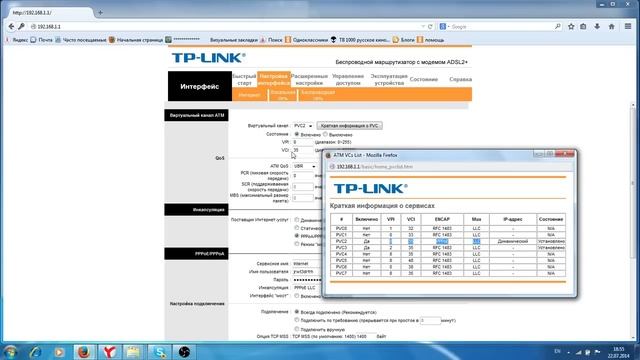Screen dimensions: 640x360
Task: Click the idle minutes input field
Action: [x=430, y=320]
